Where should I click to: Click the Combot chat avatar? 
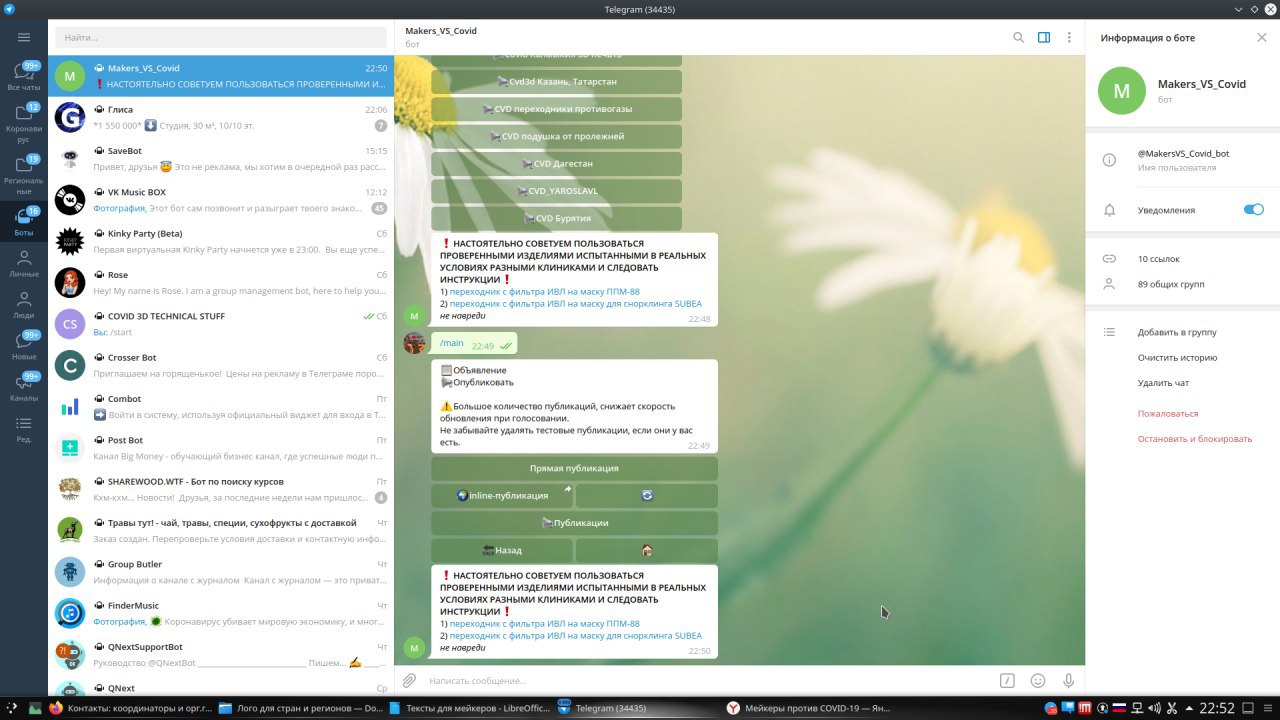click(x=70, y=406)
